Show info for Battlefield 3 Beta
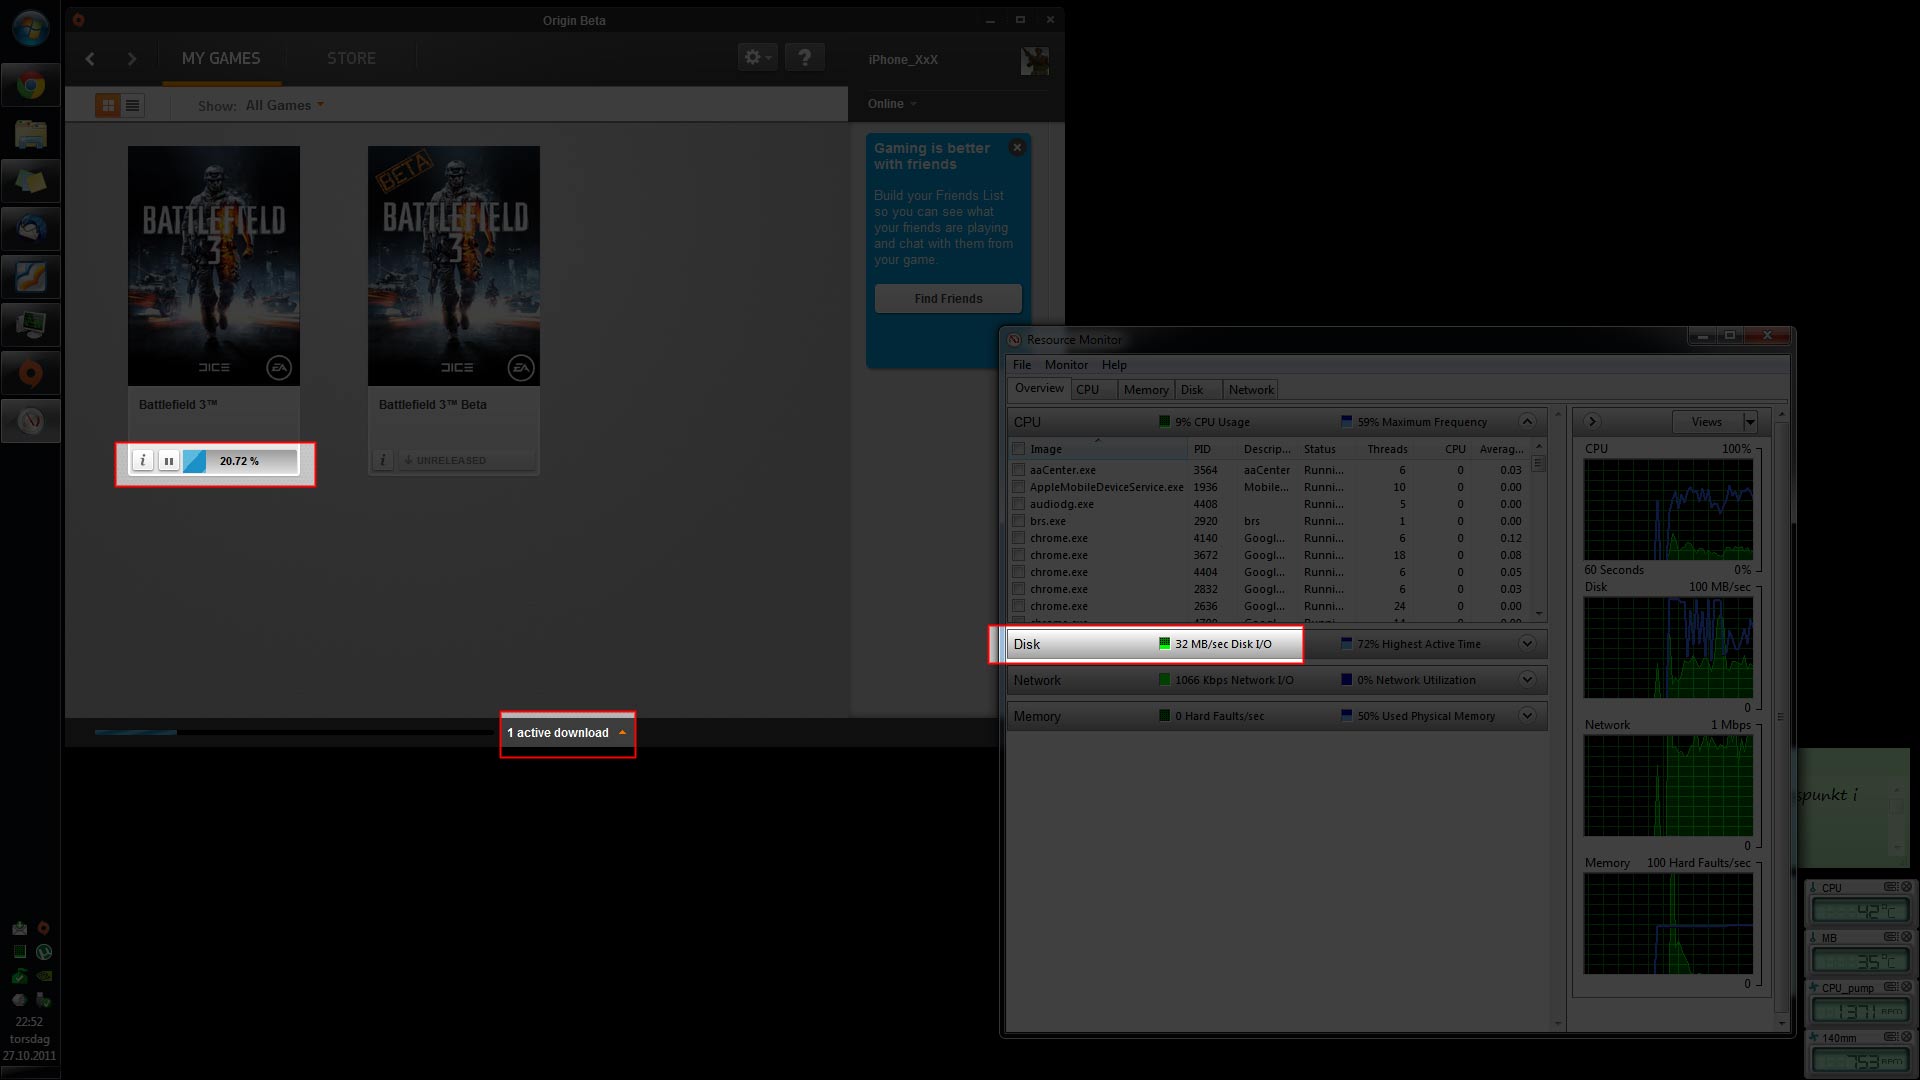The width and height of the screenshot is (1920, 1080). pyautogui.click(x=382, y=460)
